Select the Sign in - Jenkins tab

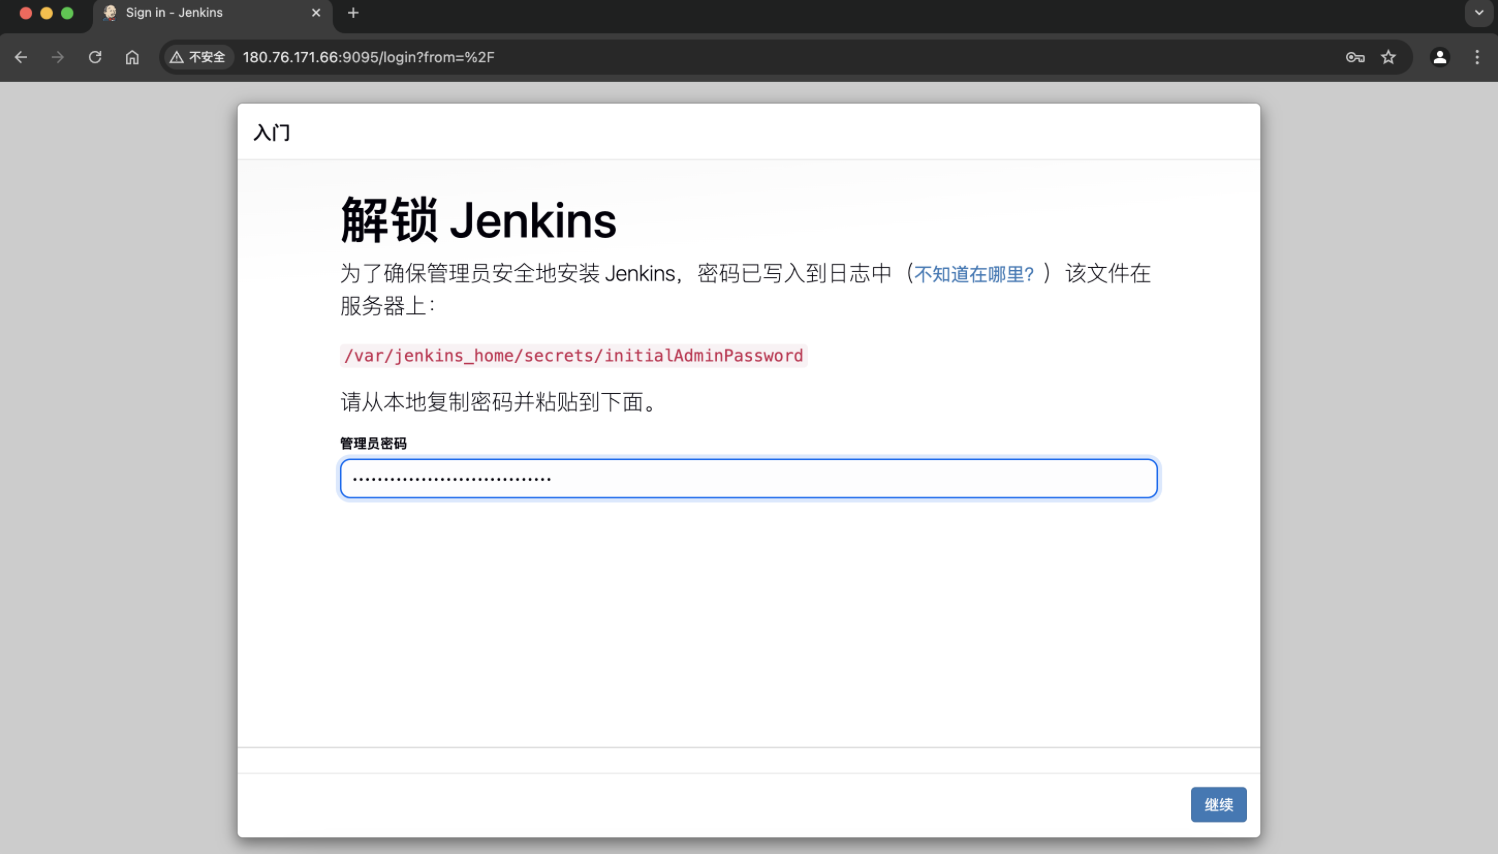[x=212, y=13]
